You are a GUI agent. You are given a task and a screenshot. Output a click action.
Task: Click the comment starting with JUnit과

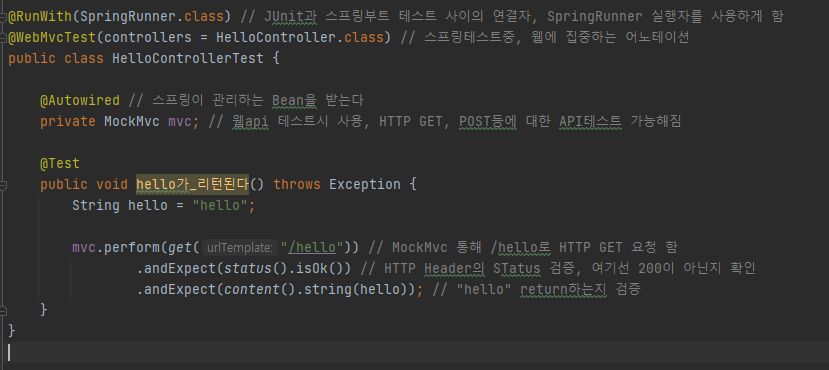click(512, 16)
